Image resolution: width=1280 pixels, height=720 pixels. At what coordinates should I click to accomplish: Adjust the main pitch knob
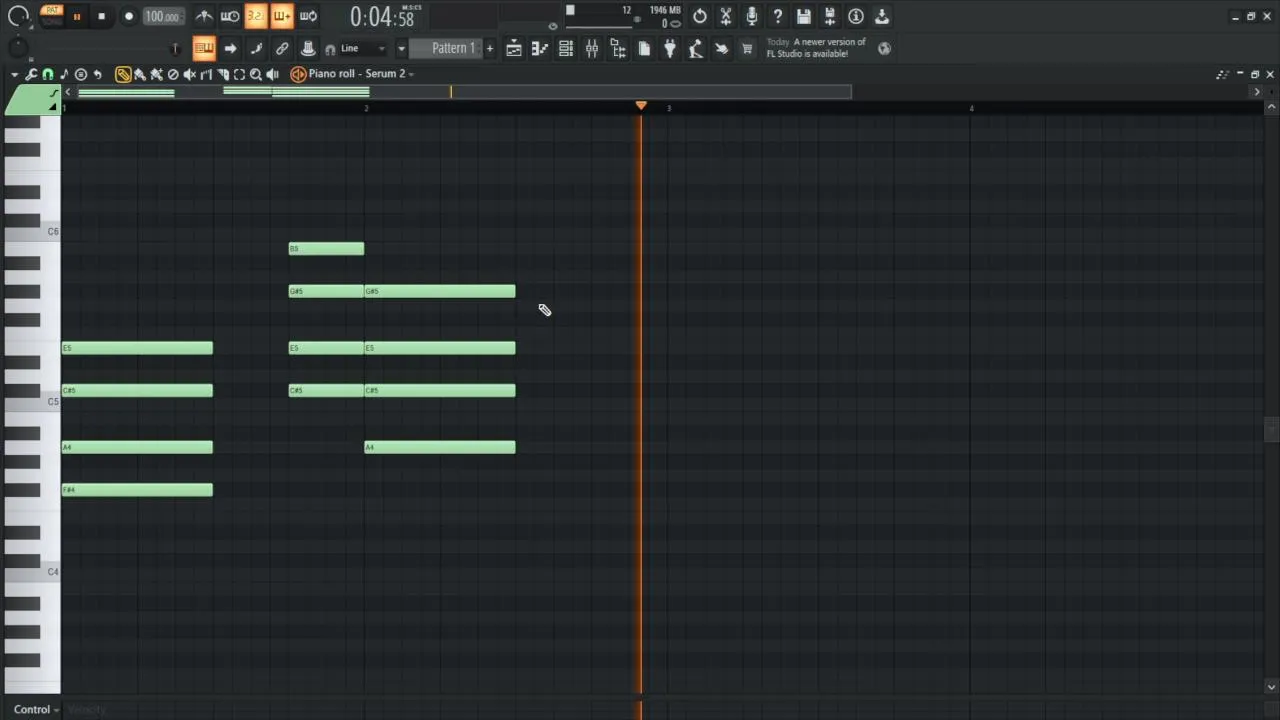18,48
